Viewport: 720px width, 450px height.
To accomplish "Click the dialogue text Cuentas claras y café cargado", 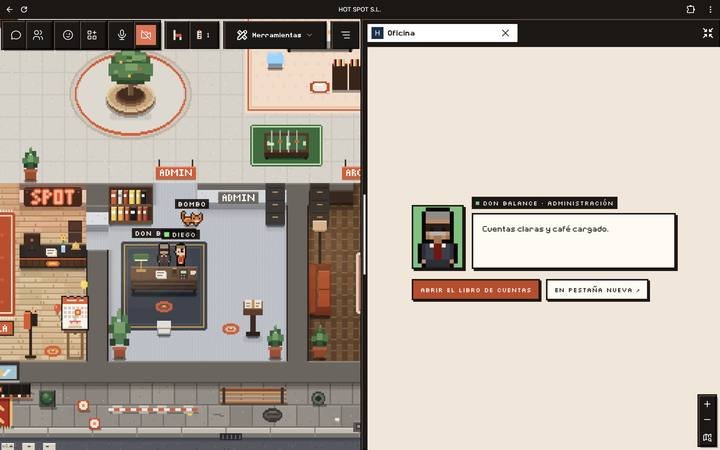I will 545,229.
